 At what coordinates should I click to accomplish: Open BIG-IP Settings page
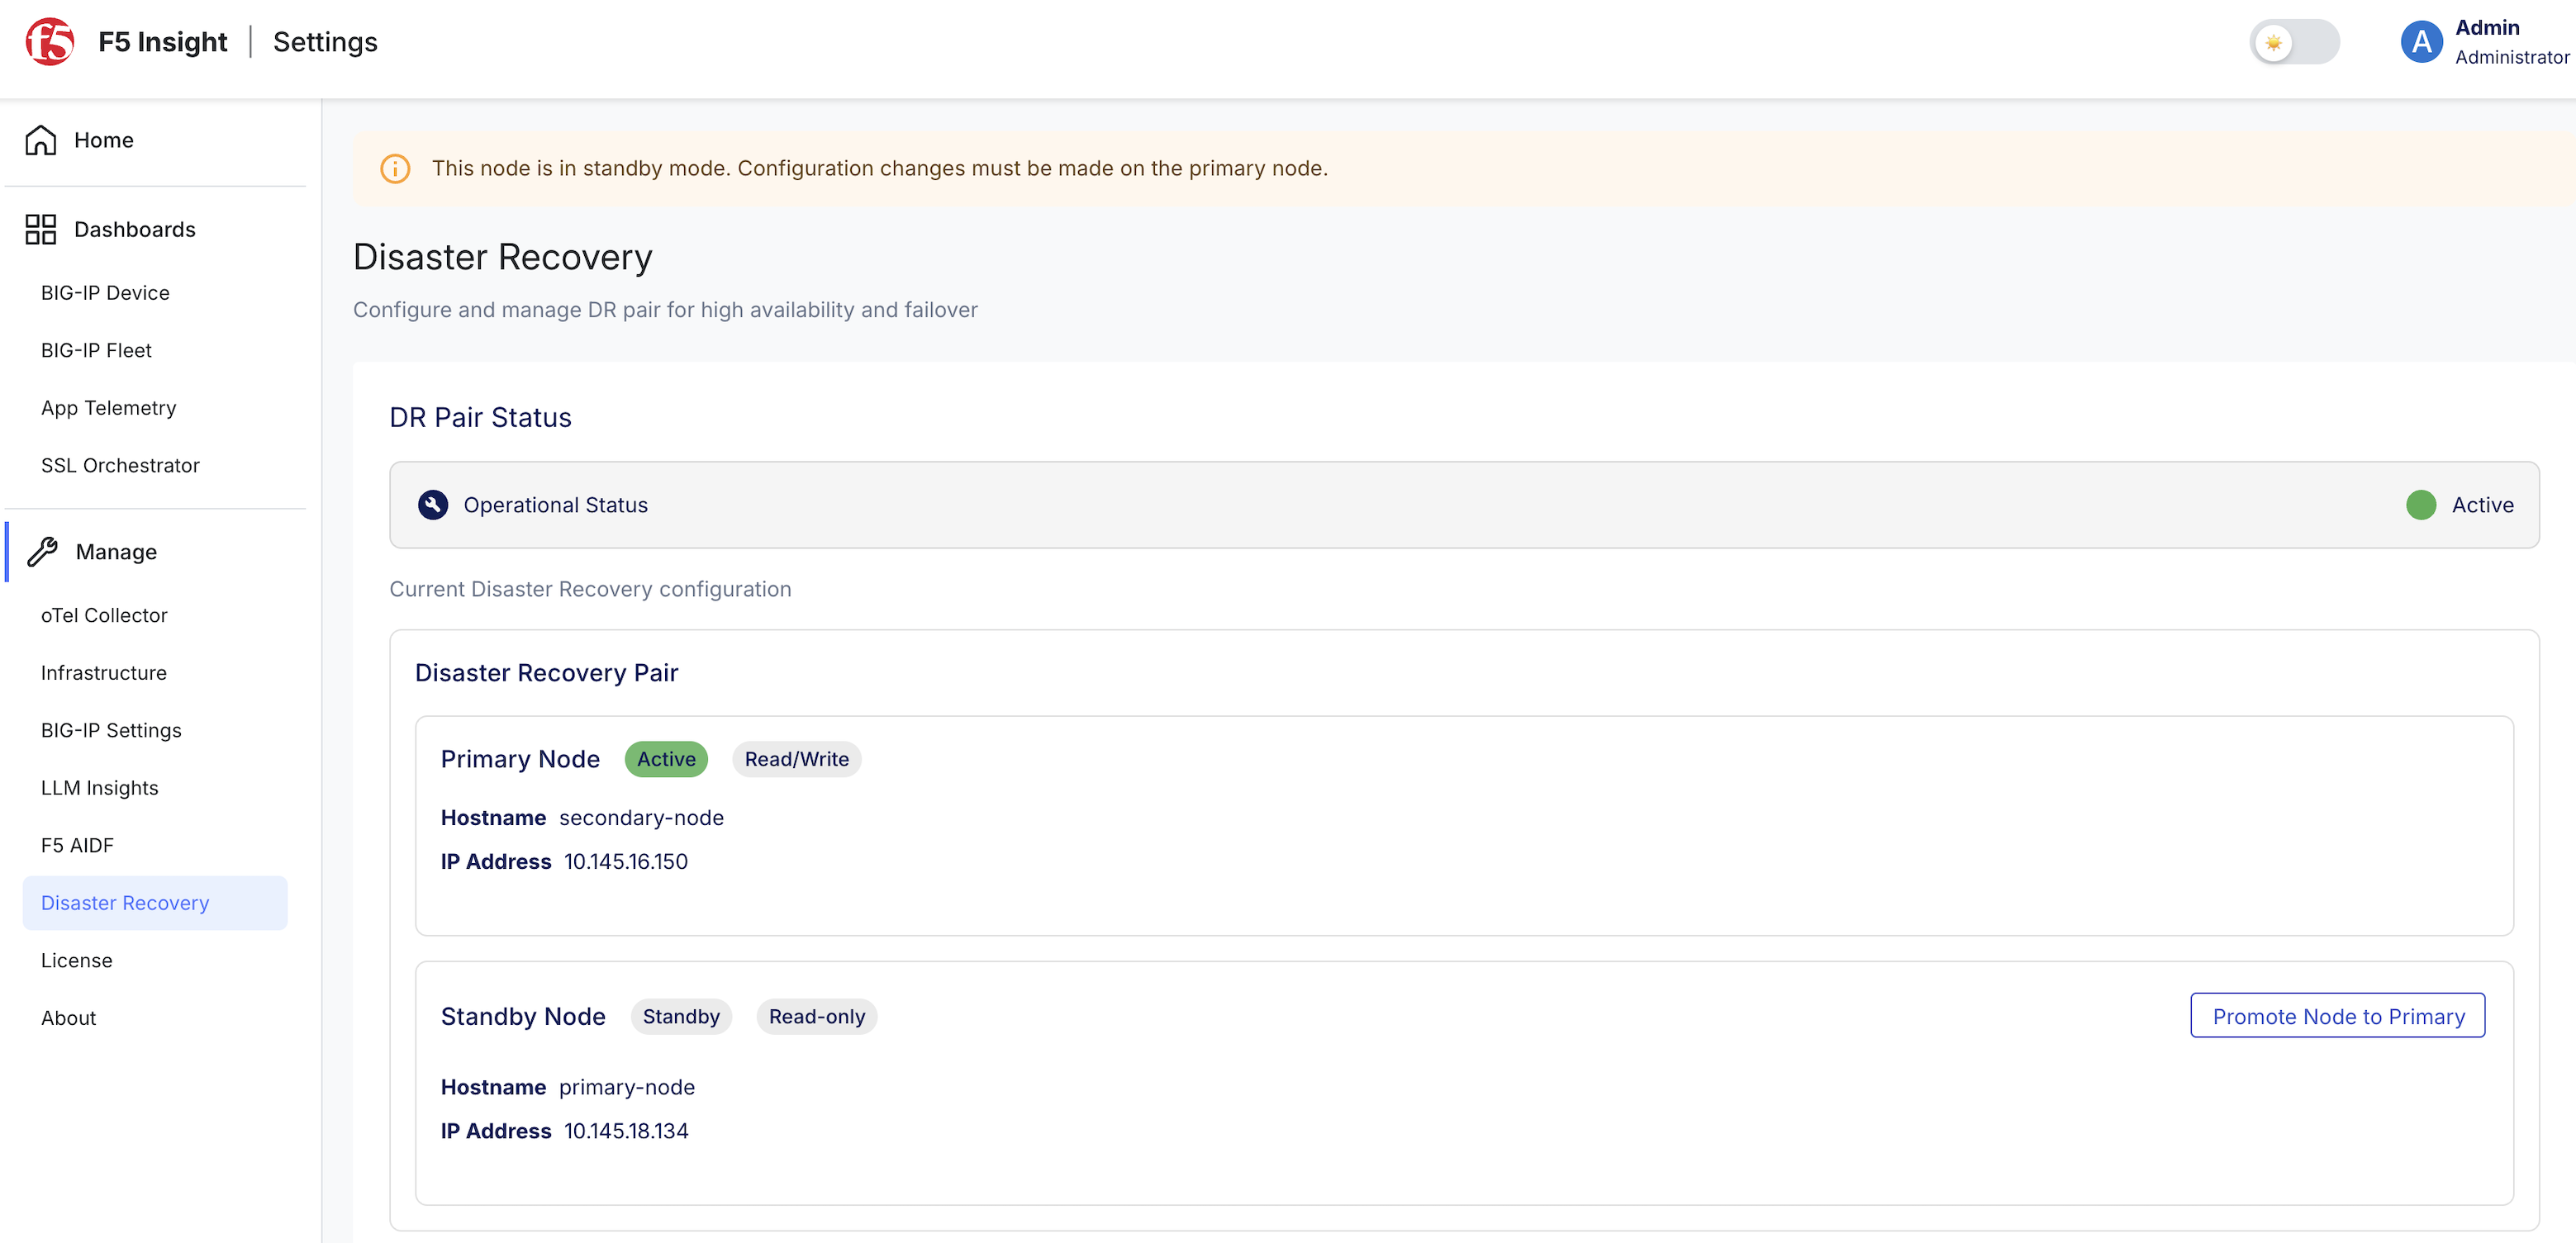tap(111, 731)
